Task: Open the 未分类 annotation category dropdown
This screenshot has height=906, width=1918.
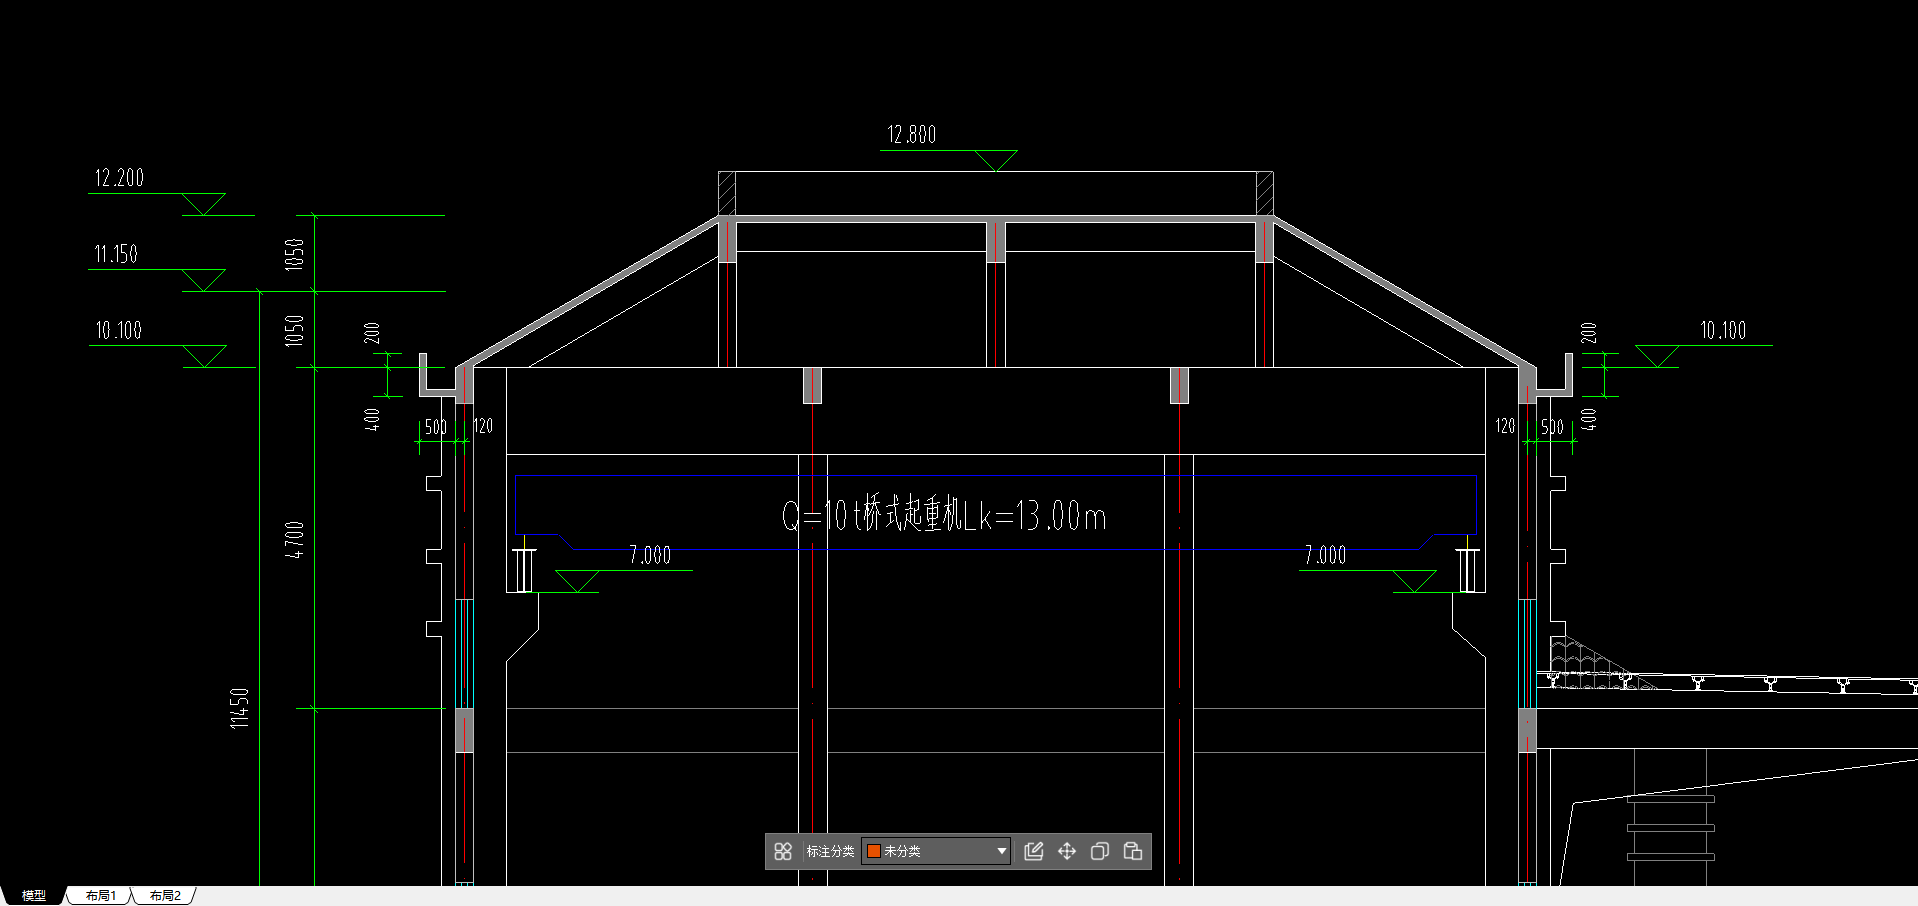Action: click(x=936, y=851)
